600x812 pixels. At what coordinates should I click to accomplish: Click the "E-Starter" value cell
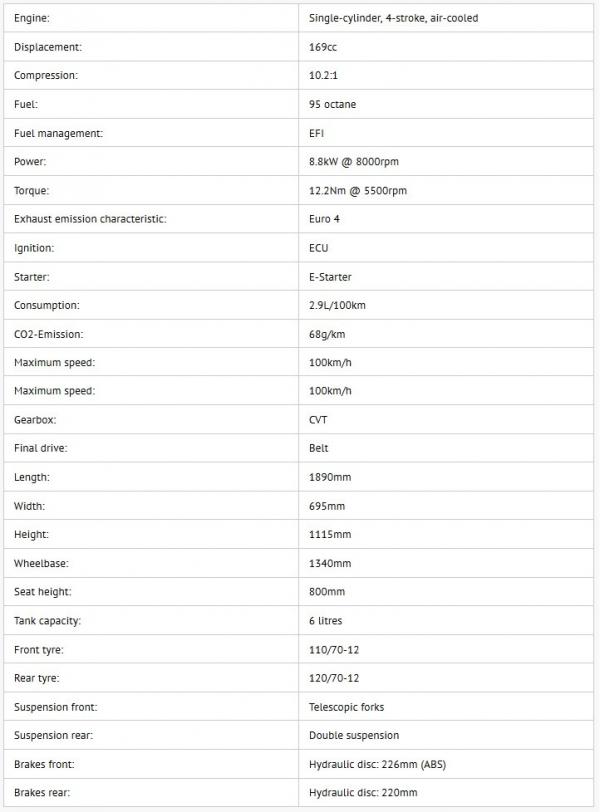point(331,276)
